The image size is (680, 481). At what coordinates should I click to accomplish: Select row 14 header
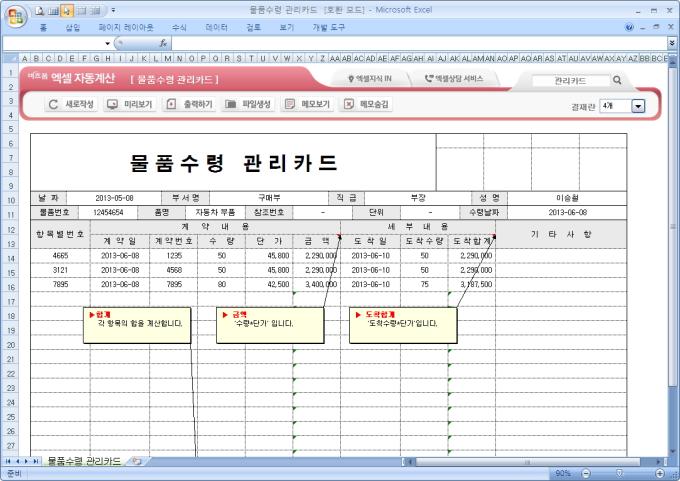coord(11,258)
